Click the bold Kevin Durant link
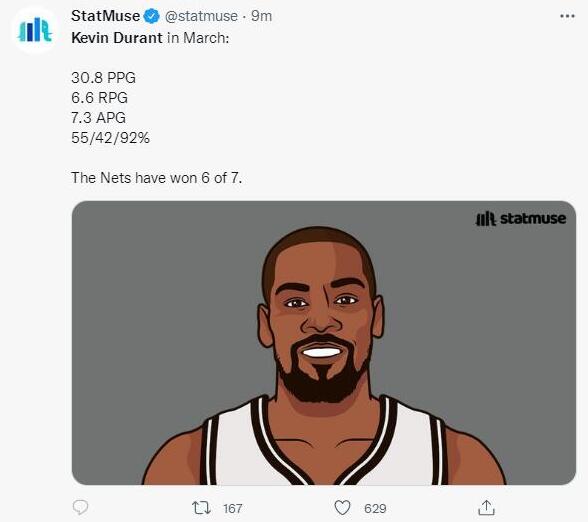 [x=117, y=38]
